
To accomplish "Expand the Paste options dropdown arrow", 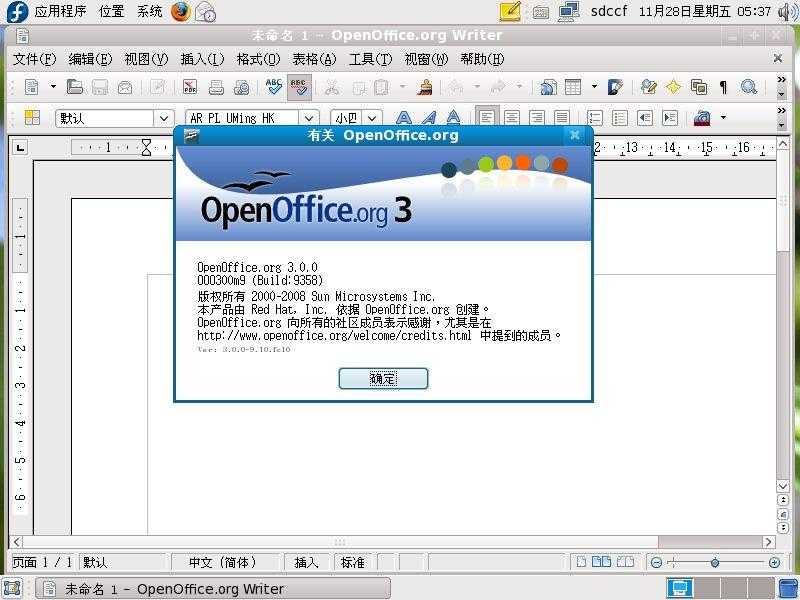I will tap(403, 87).
